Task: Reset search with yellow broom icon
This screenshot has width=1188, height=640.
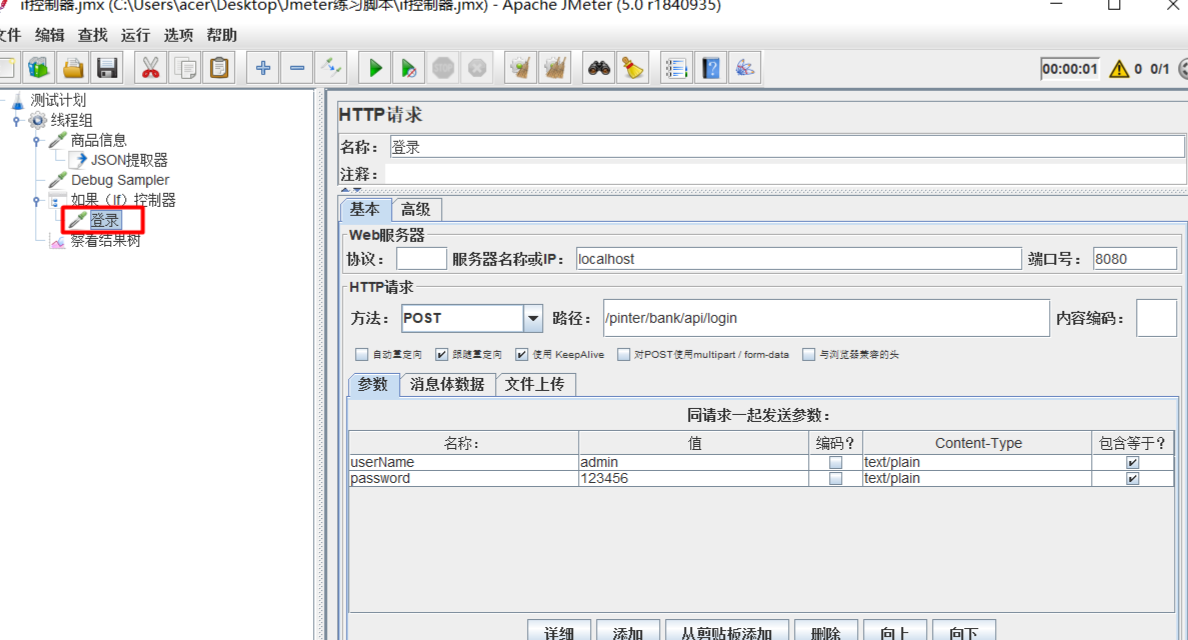Action: coord(633,68)
